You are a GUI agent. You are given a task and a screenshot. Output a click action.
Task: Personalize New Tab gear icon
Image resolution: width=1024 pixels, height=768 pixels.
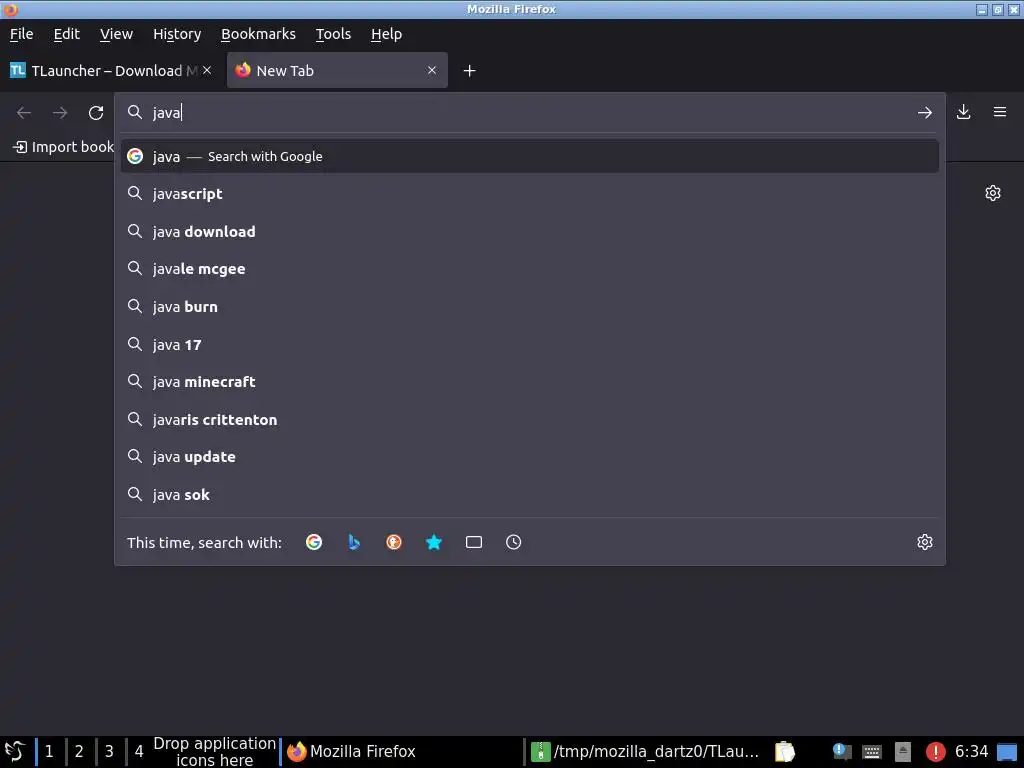[993, 193]
